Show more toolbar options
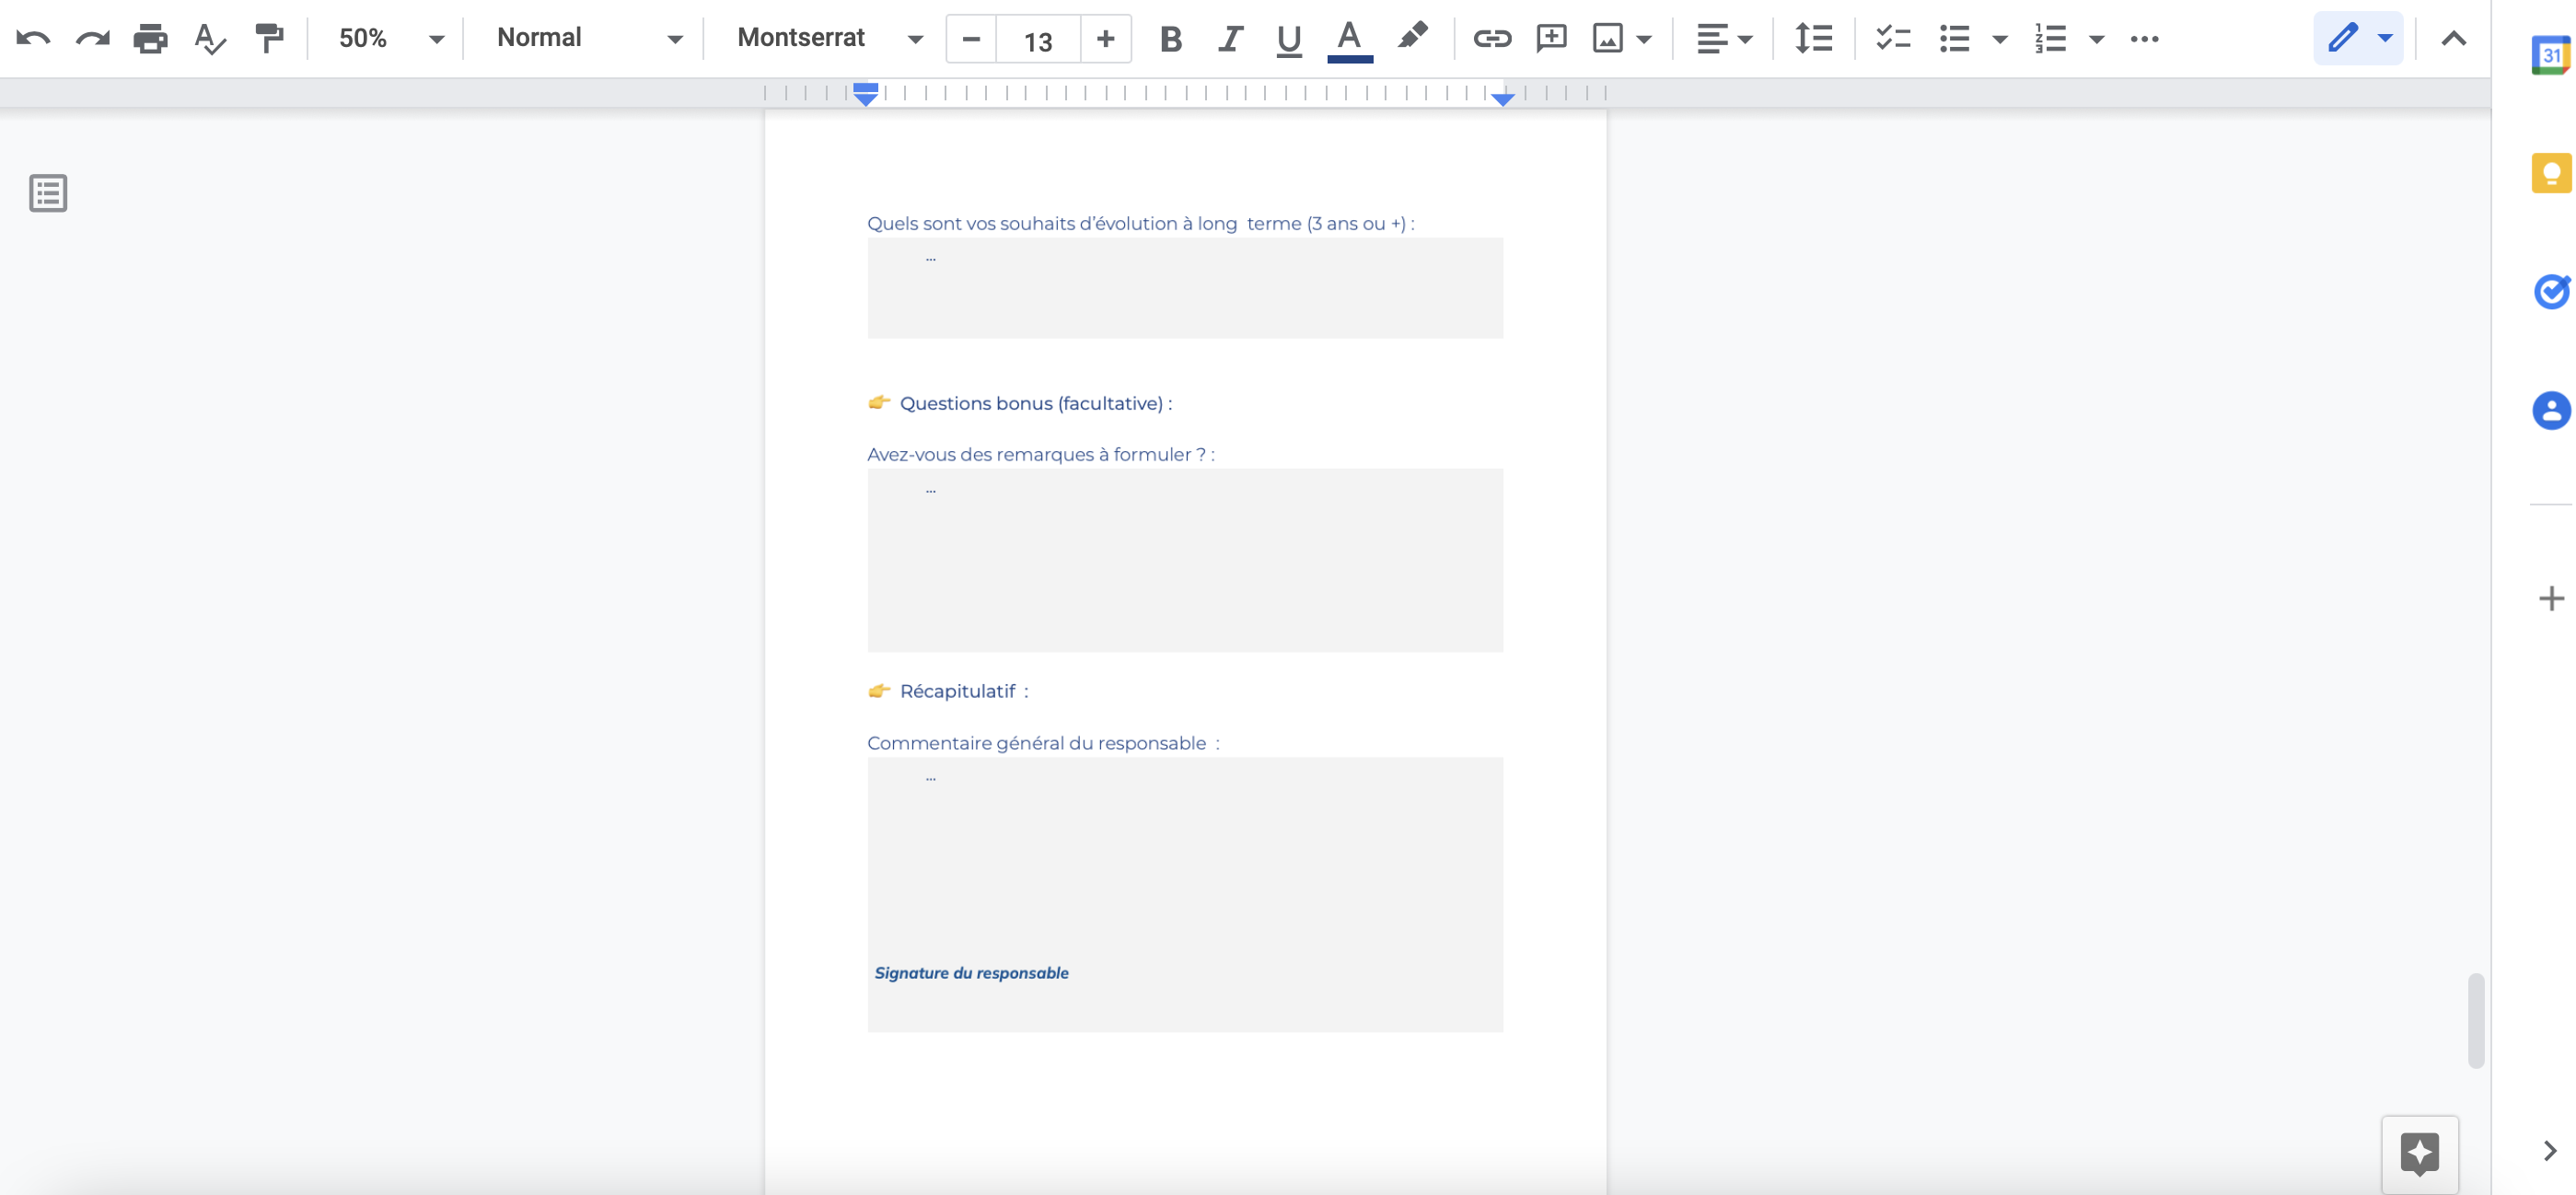 pyautogui.click(x=2144, y=39)
